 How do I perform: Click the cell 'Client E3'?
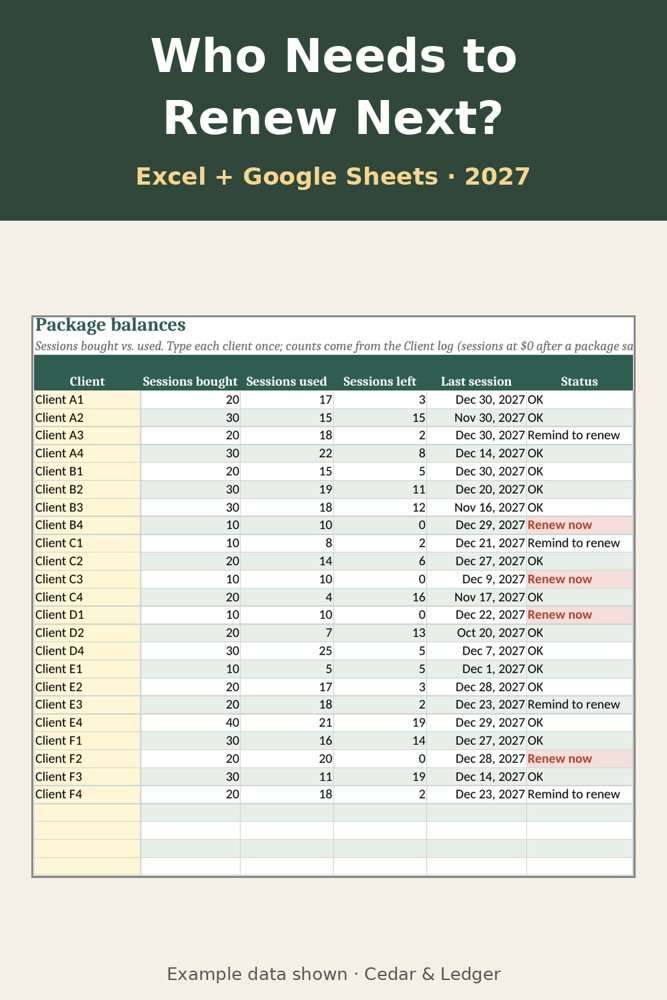(87, 704)
